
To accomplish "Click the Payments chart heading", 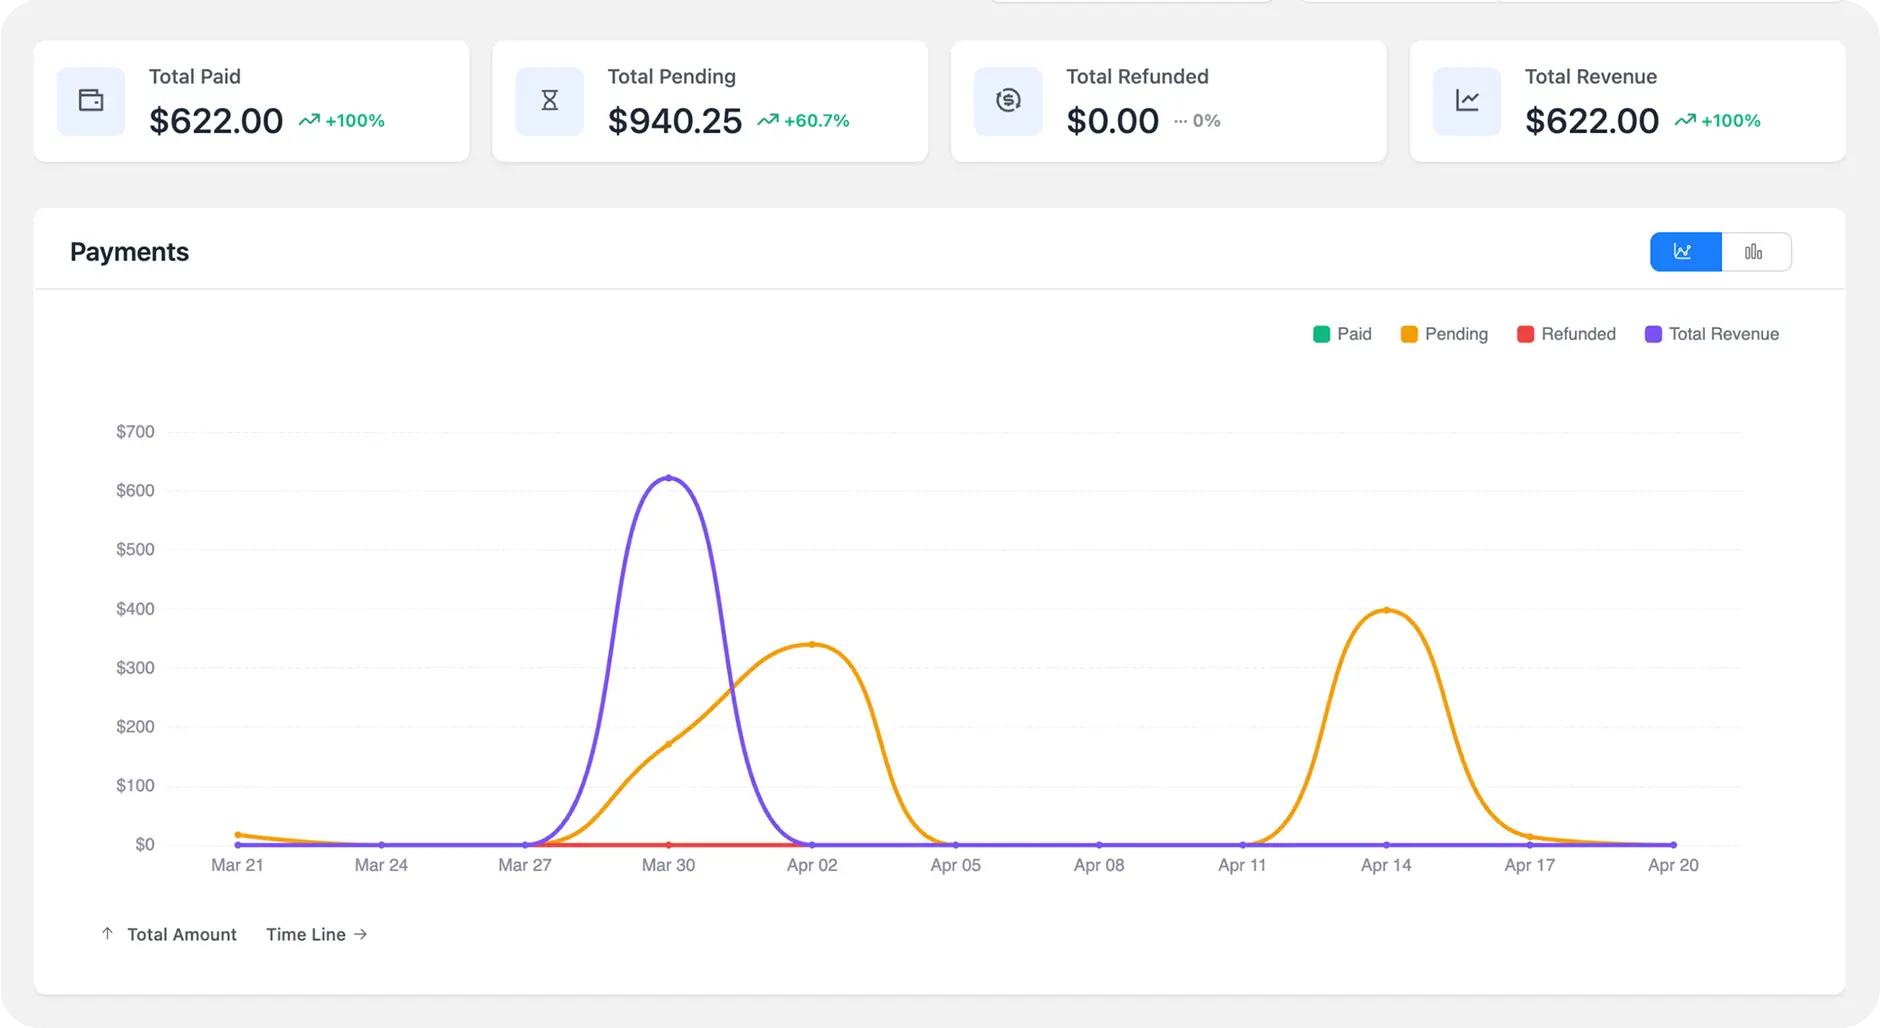I will (x=129, y=252).
